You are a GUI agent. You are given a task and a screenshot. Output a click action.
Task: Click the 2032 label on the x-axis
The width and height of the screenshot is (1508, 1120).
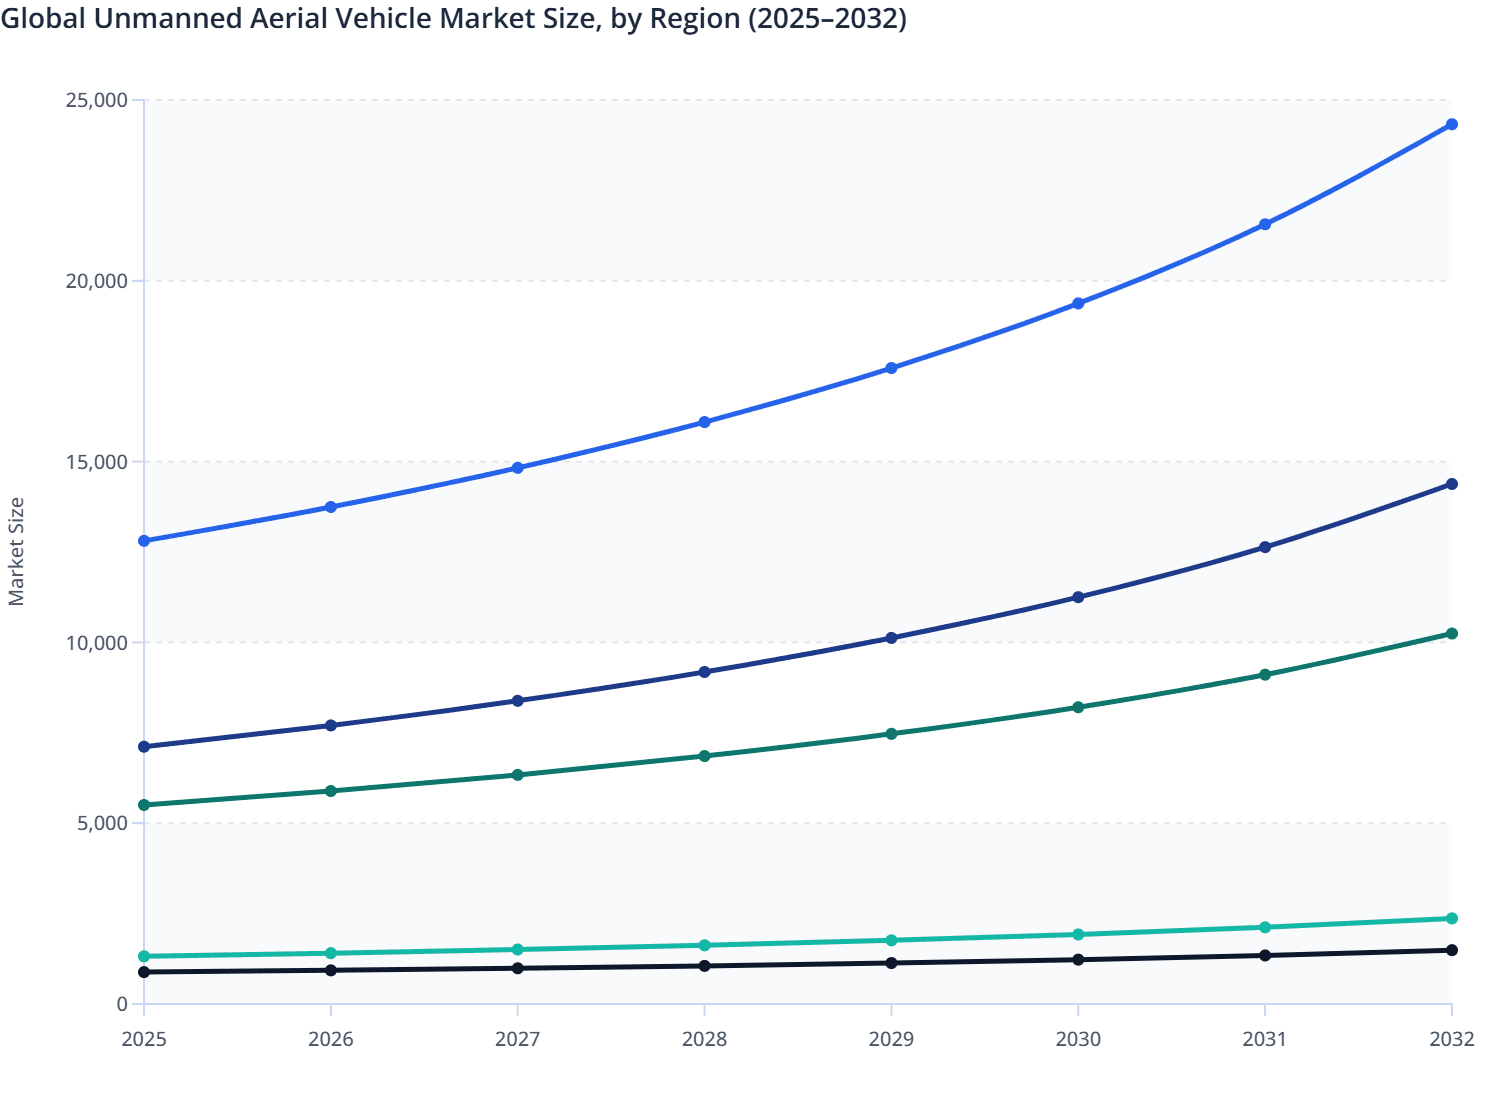click(x=1452, y=1040)
